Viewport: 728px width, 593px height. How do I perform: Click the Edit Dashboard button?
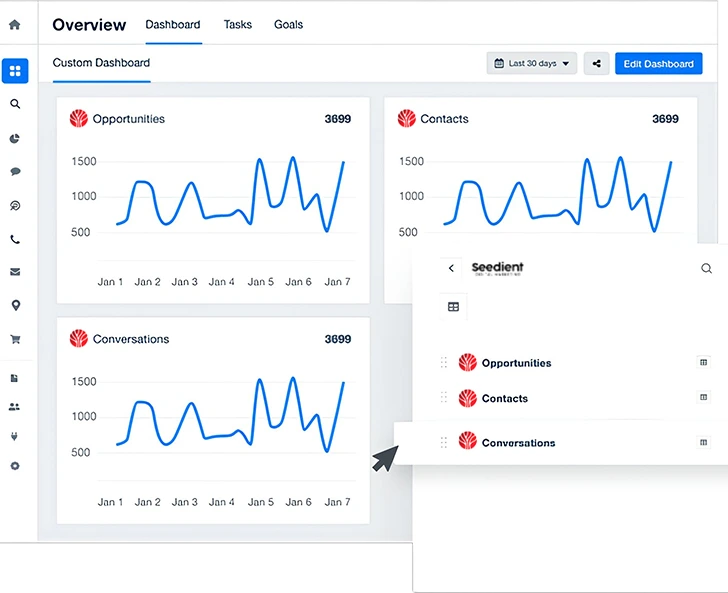tap(658, 64)
